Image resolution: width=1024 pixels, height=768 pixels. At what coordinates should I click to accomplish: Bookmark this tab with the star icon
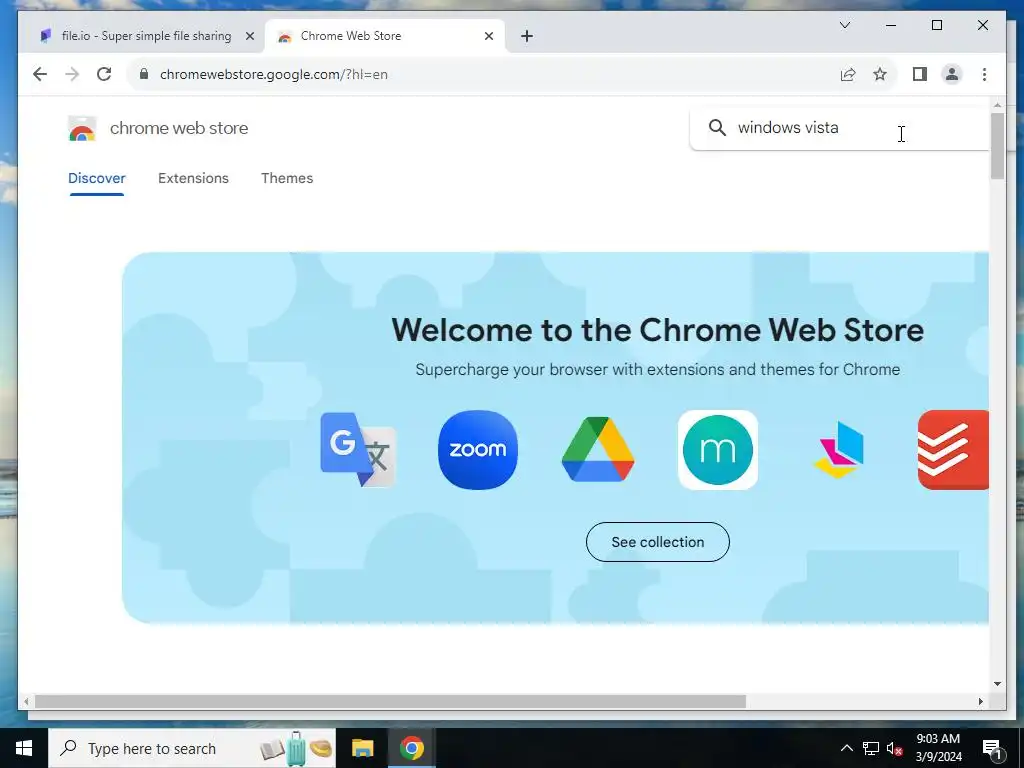[x=880, y=74]
